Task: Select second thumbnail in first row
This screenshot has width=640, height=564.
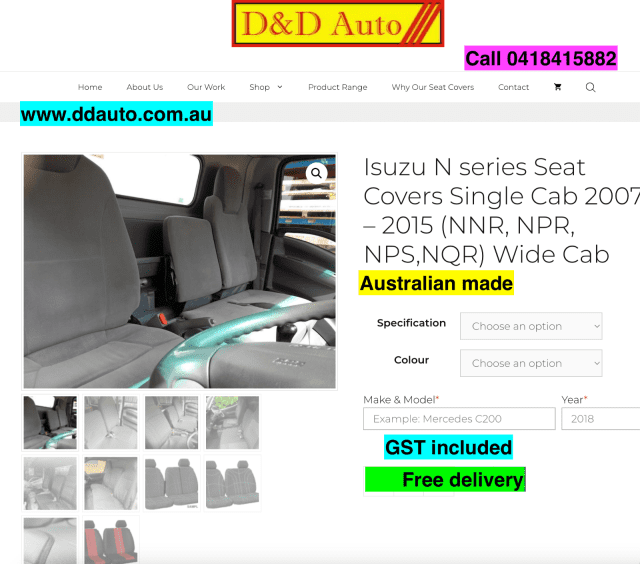Action: coord(111,422)
